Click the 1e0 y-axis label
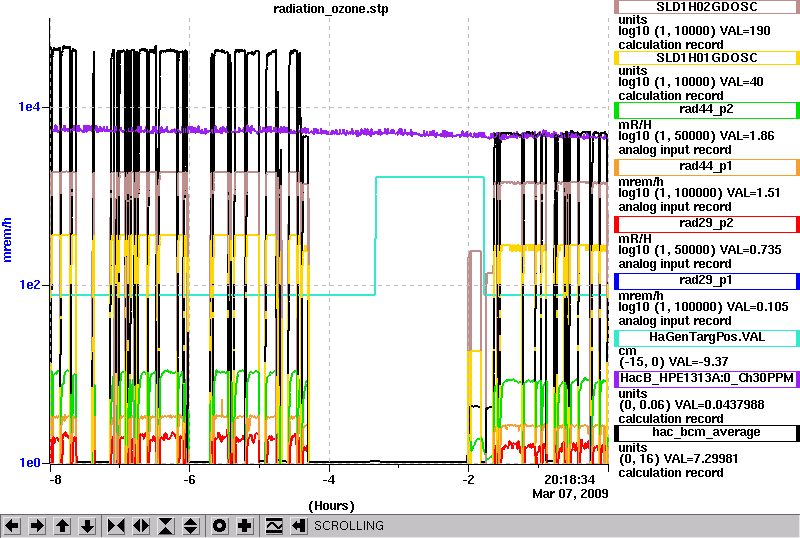Viewport: 800px width, 538px height. [29, 462]
